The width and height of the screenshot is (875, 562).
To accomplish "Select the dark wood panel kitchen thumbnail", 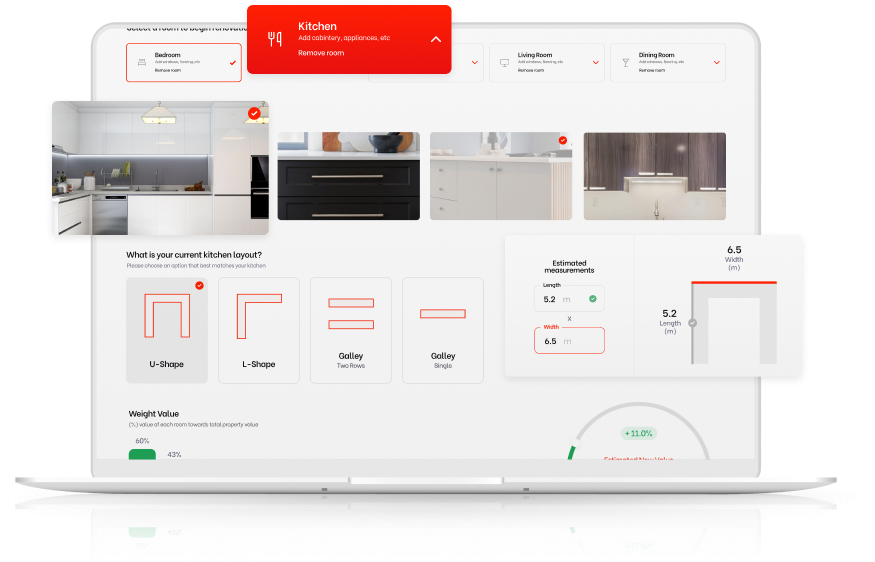I will coord(654,176).
